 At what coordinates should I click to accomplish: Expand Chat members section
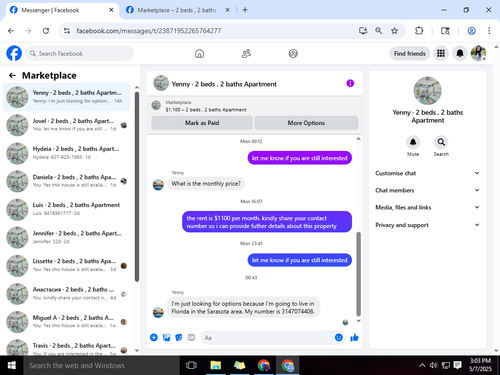pyautogui.click(x=427, y=190)
